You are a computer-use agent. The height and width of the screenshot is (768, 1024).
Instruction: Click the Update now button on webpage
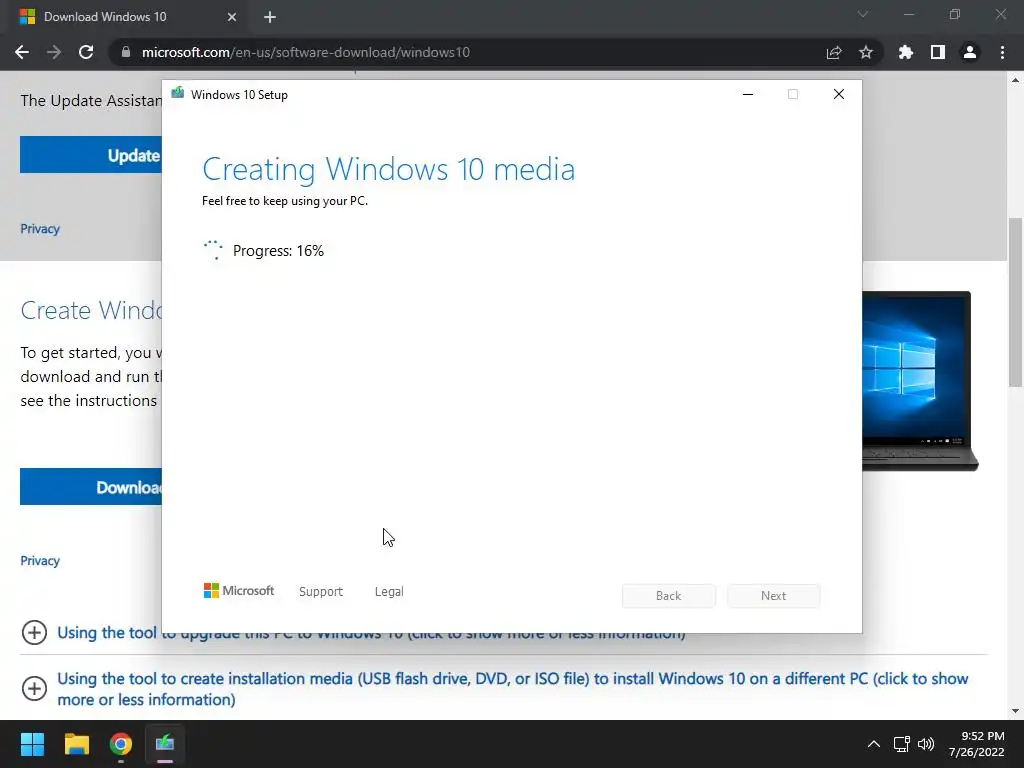coord(91,155)
